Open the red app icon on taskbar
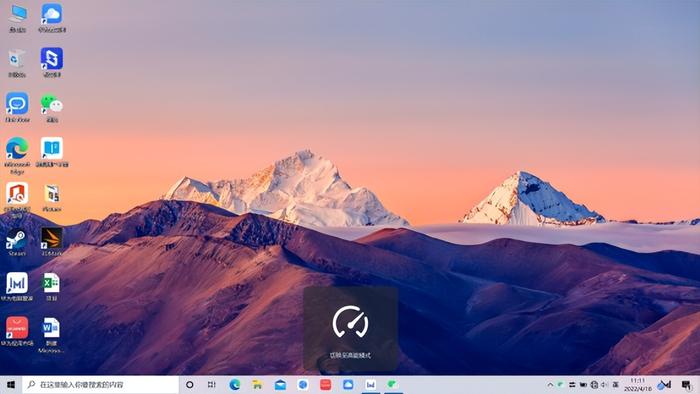This screenshot has width=700, height=394. click(x=325, y=385)
